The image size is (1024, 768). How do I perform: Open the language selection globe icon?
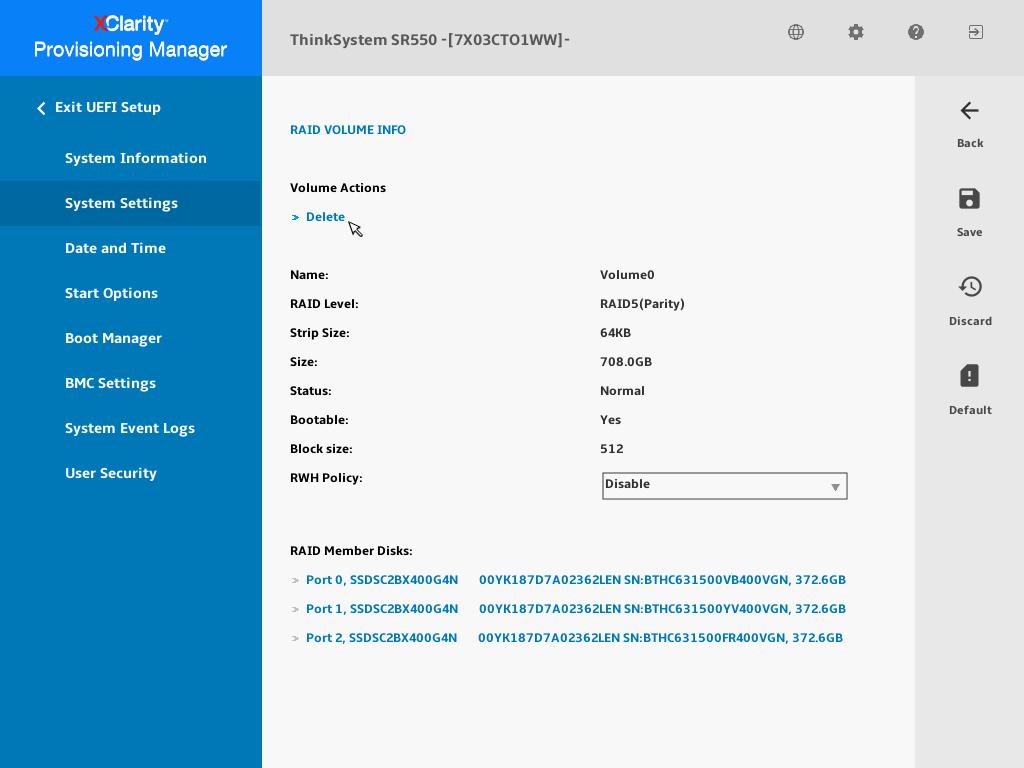point(796,32)
